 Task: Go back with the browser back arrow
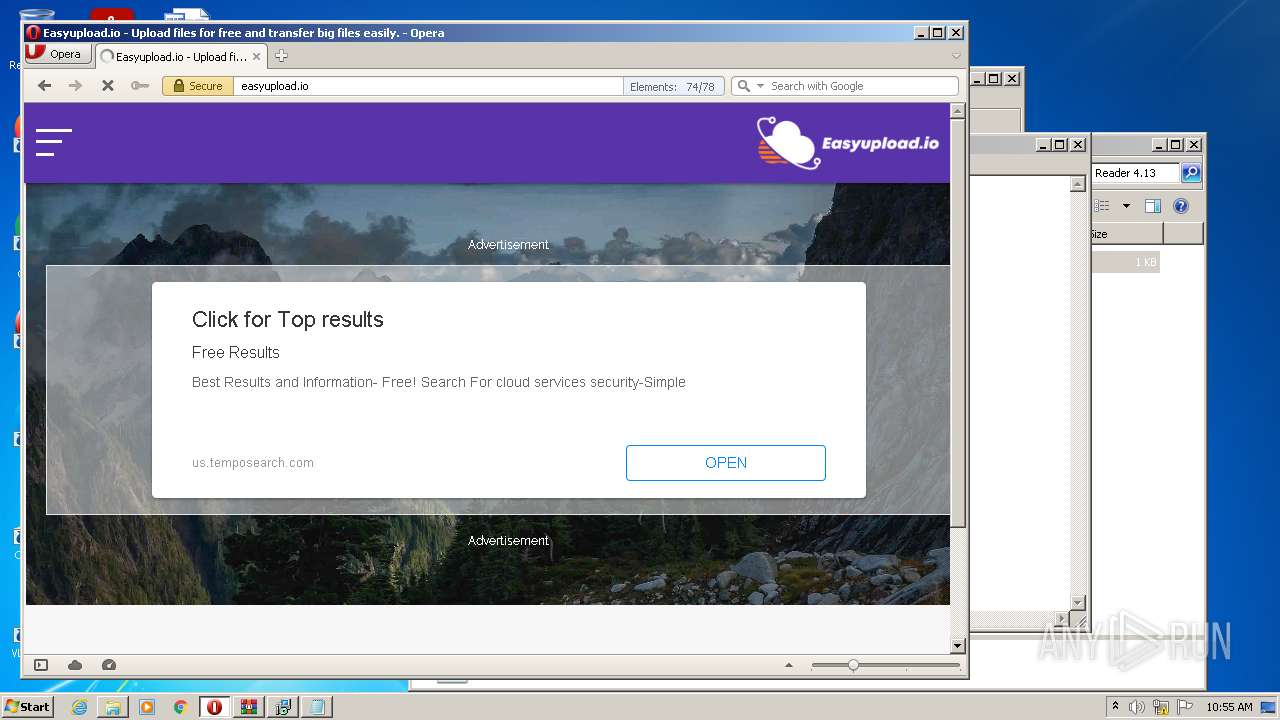44,86
